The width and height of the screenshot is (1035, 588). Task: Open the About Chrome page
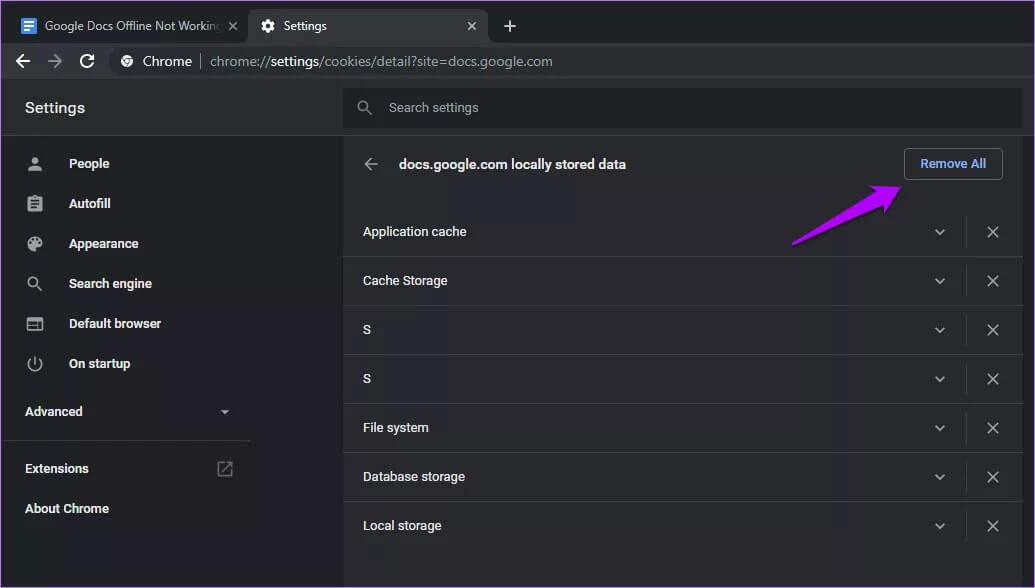[x=67, y=509]
